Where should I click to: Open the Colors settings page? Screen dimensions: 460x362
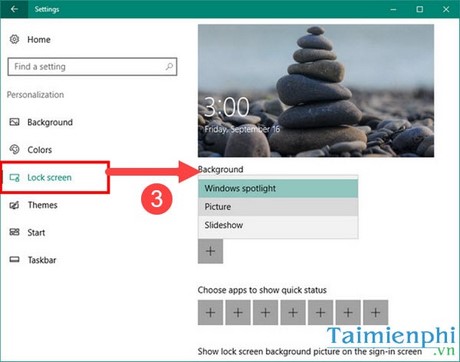pyautogui.click(x=40, y=150)
